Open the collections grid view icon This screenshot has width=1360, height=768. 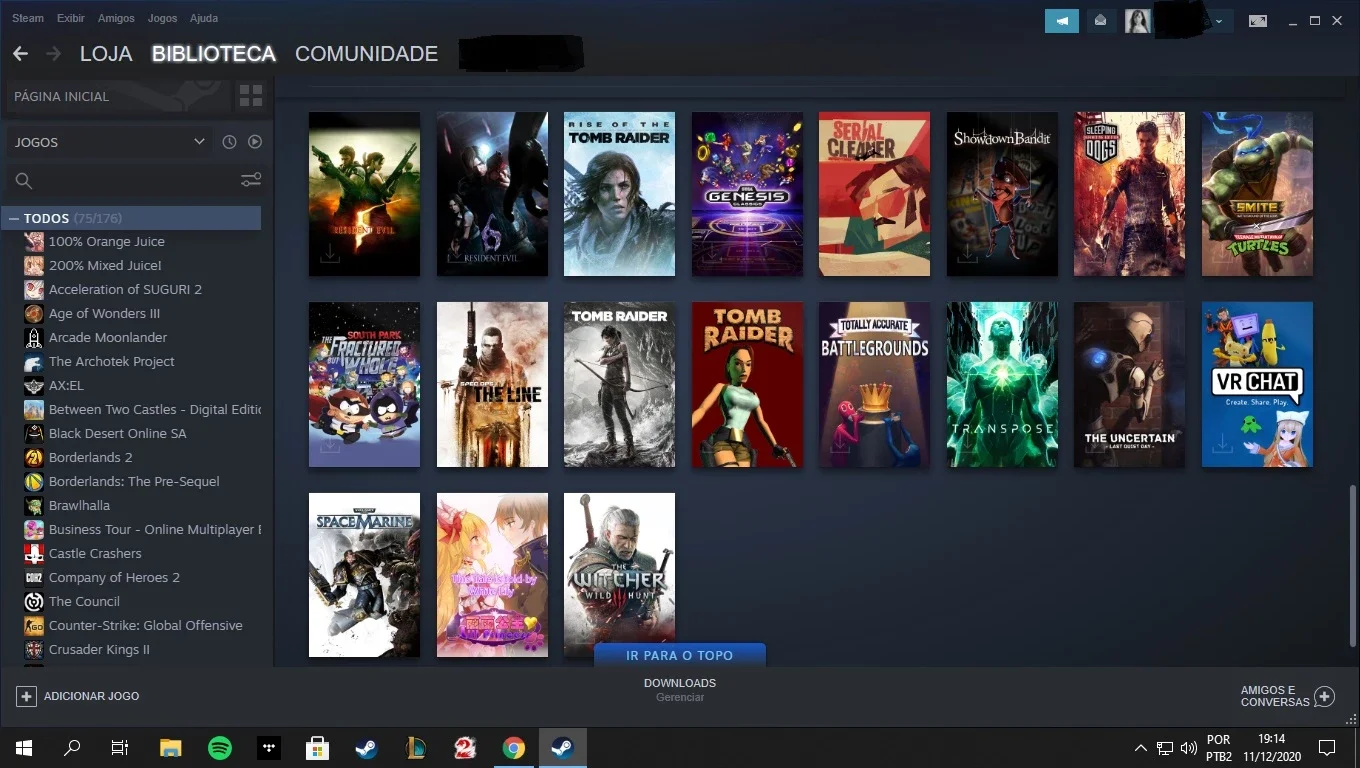[251, 96]
